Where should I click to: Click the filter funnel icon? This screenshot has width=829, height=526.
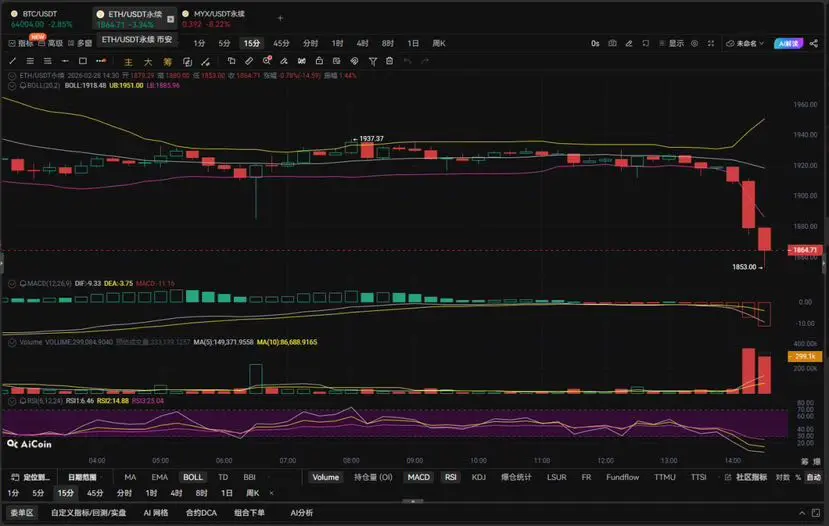tap(373, 61)
